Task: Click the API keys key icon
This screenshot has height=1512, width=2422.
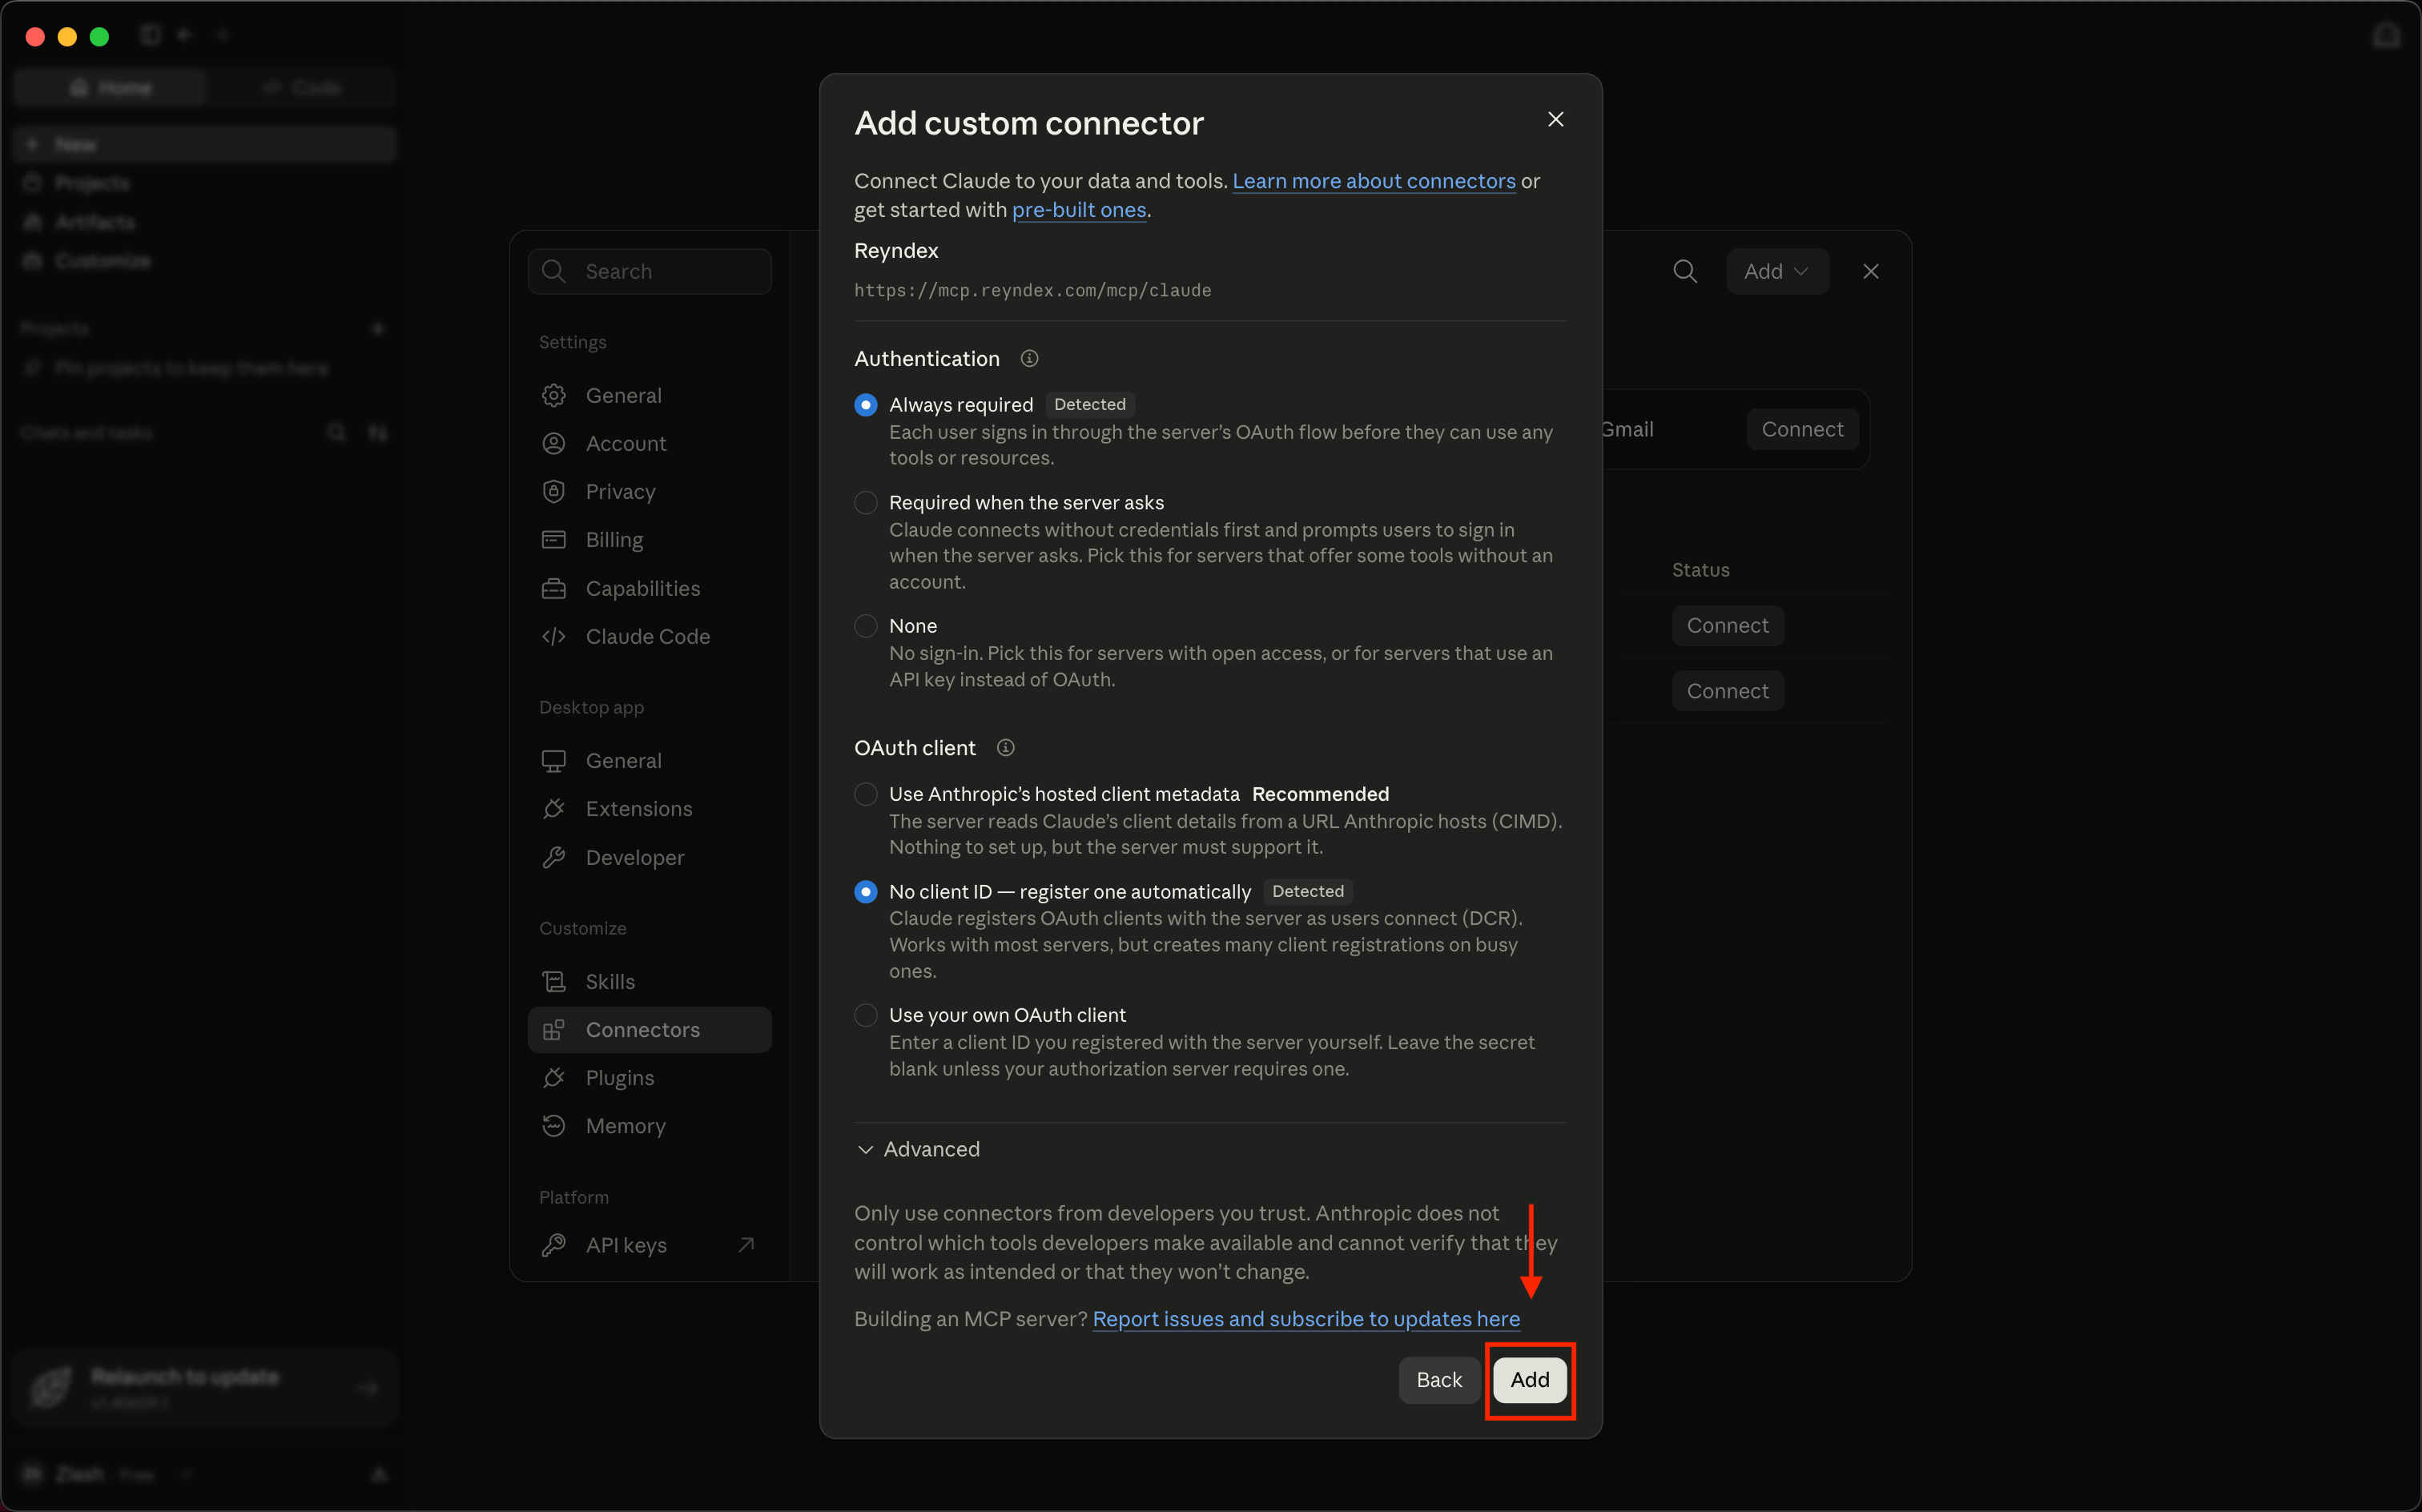Action: [554, 1245]
